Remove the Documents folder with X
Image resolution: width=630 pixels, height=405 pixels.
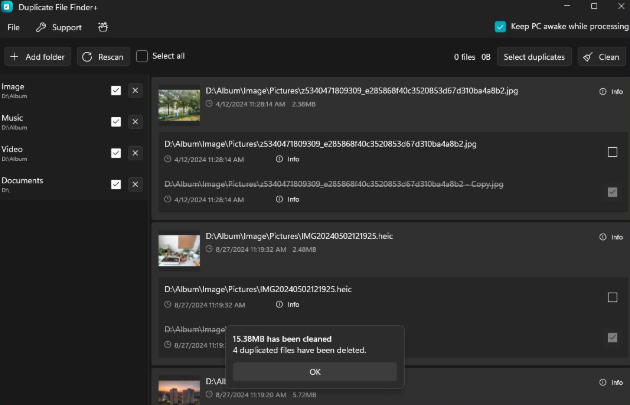(x=135, y=184)
